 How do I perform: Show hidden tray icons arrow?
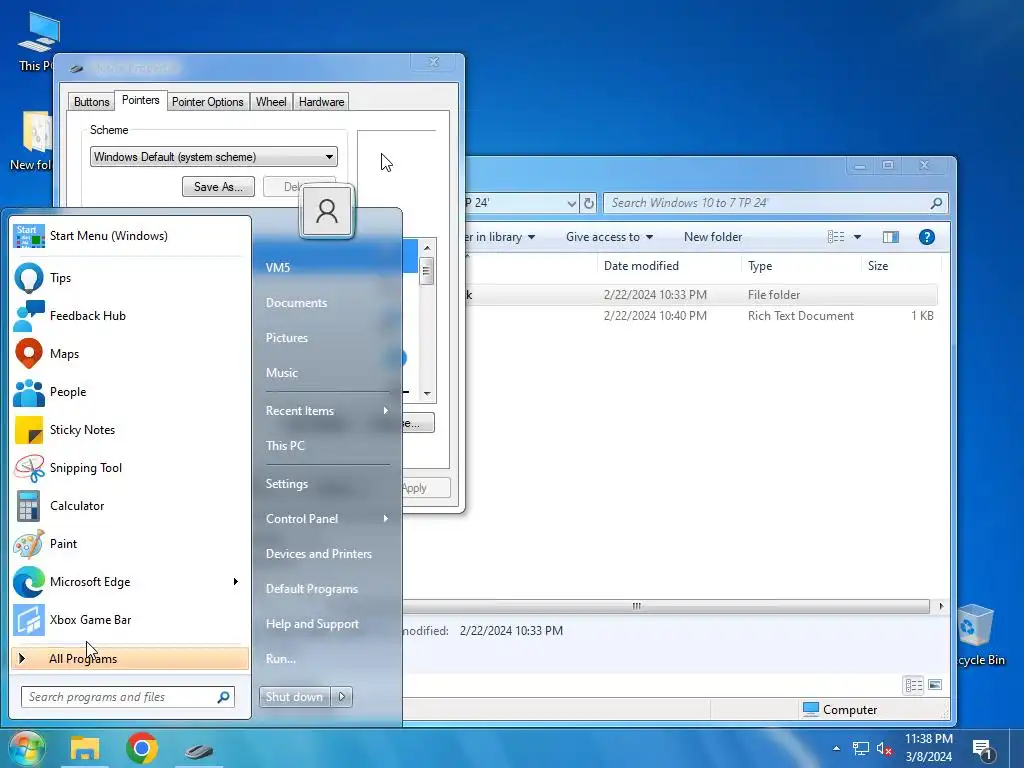point(836,748)
